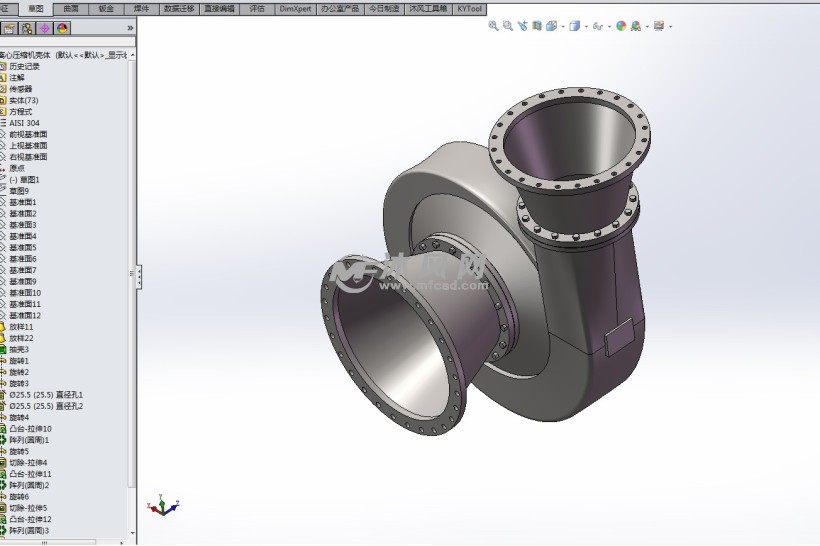Select the AISI 304 material entry
820x546 pixels.
point(24,123)
